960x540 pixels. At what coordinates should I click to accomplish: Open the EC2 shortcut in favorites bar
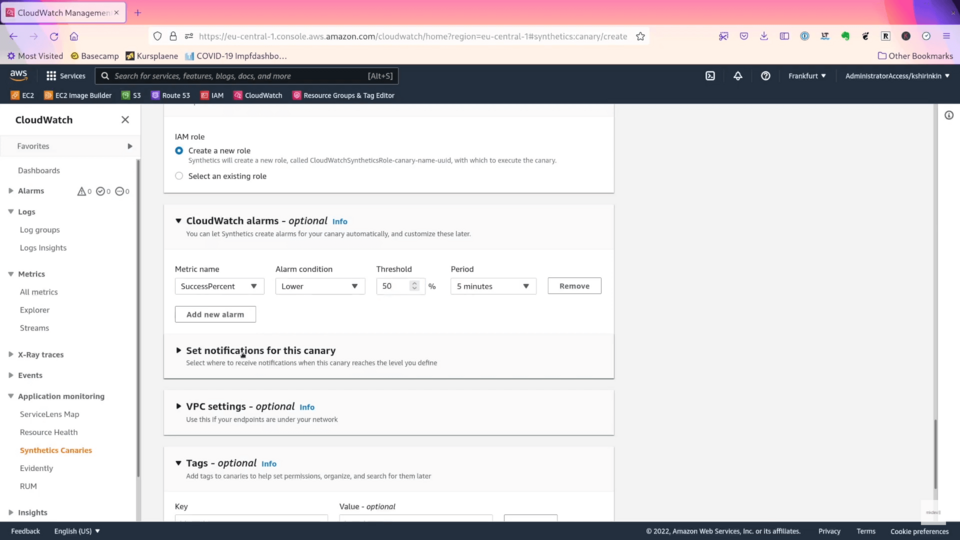point(22,96)
